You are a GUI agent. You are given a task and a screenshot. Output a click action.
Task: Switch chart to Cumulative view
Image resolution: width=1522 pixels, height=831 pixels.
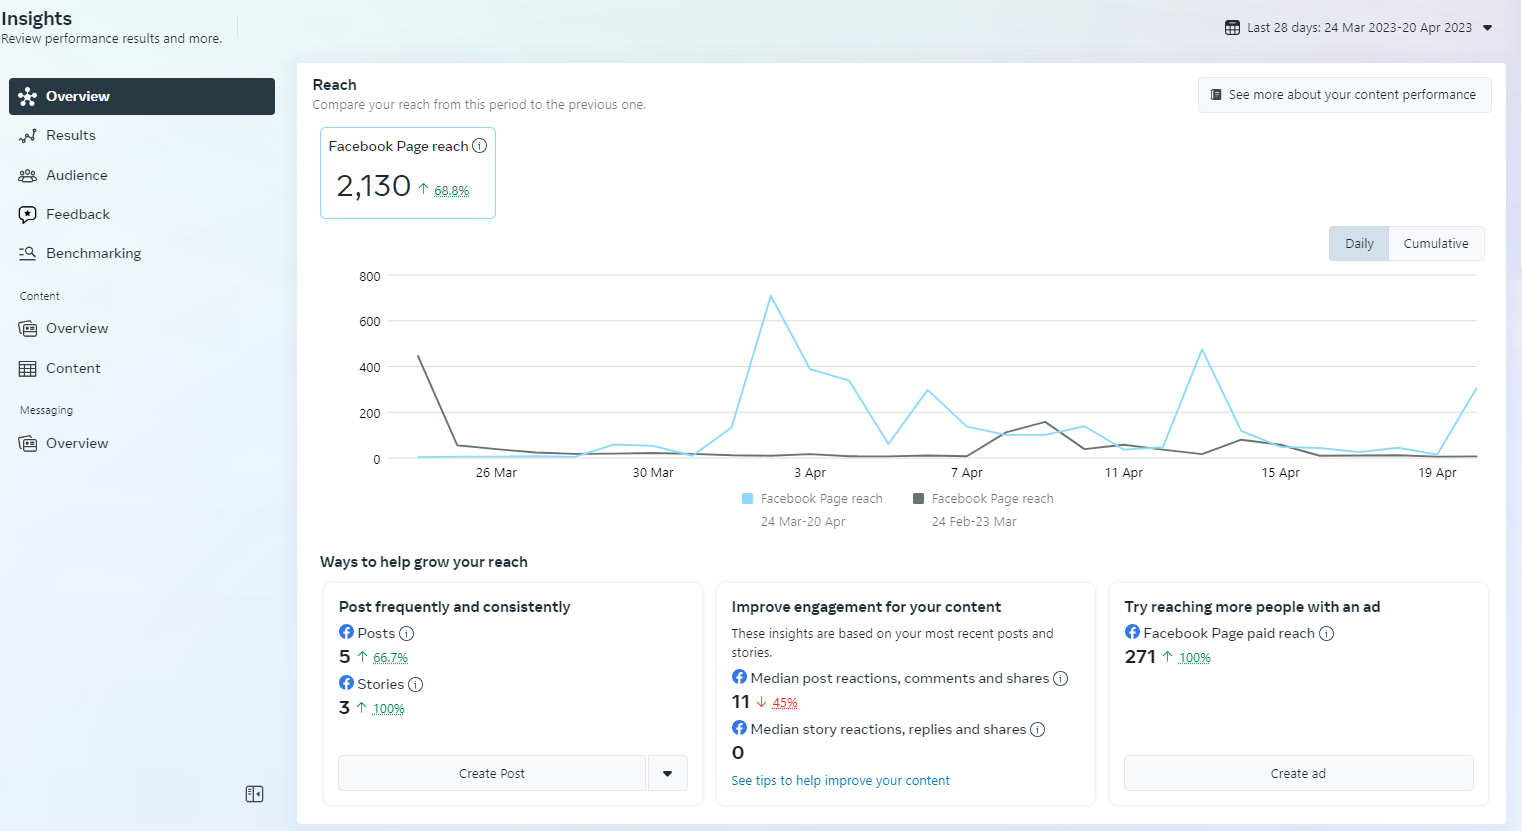(x=1436, y=244)
